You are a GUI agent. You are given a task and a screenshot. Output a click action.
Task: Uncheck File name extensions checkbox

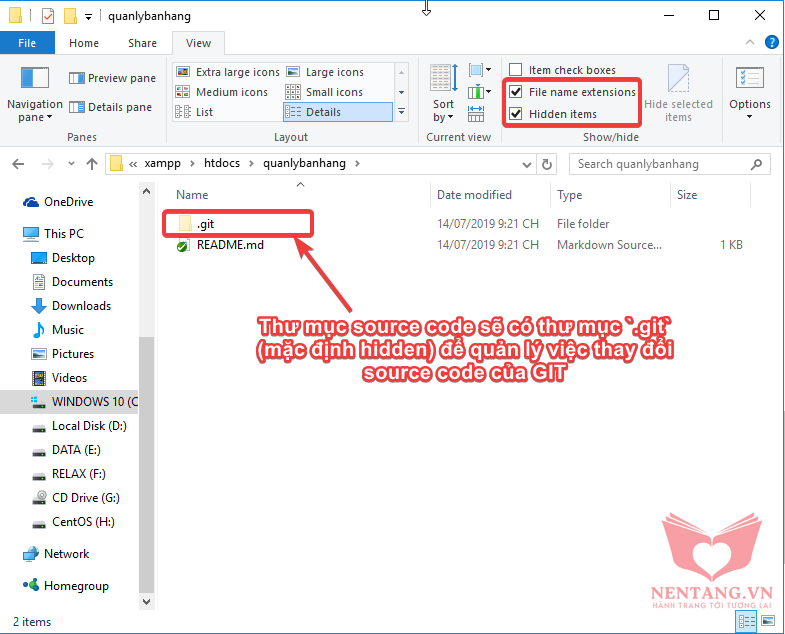click(x=516, y=92)
